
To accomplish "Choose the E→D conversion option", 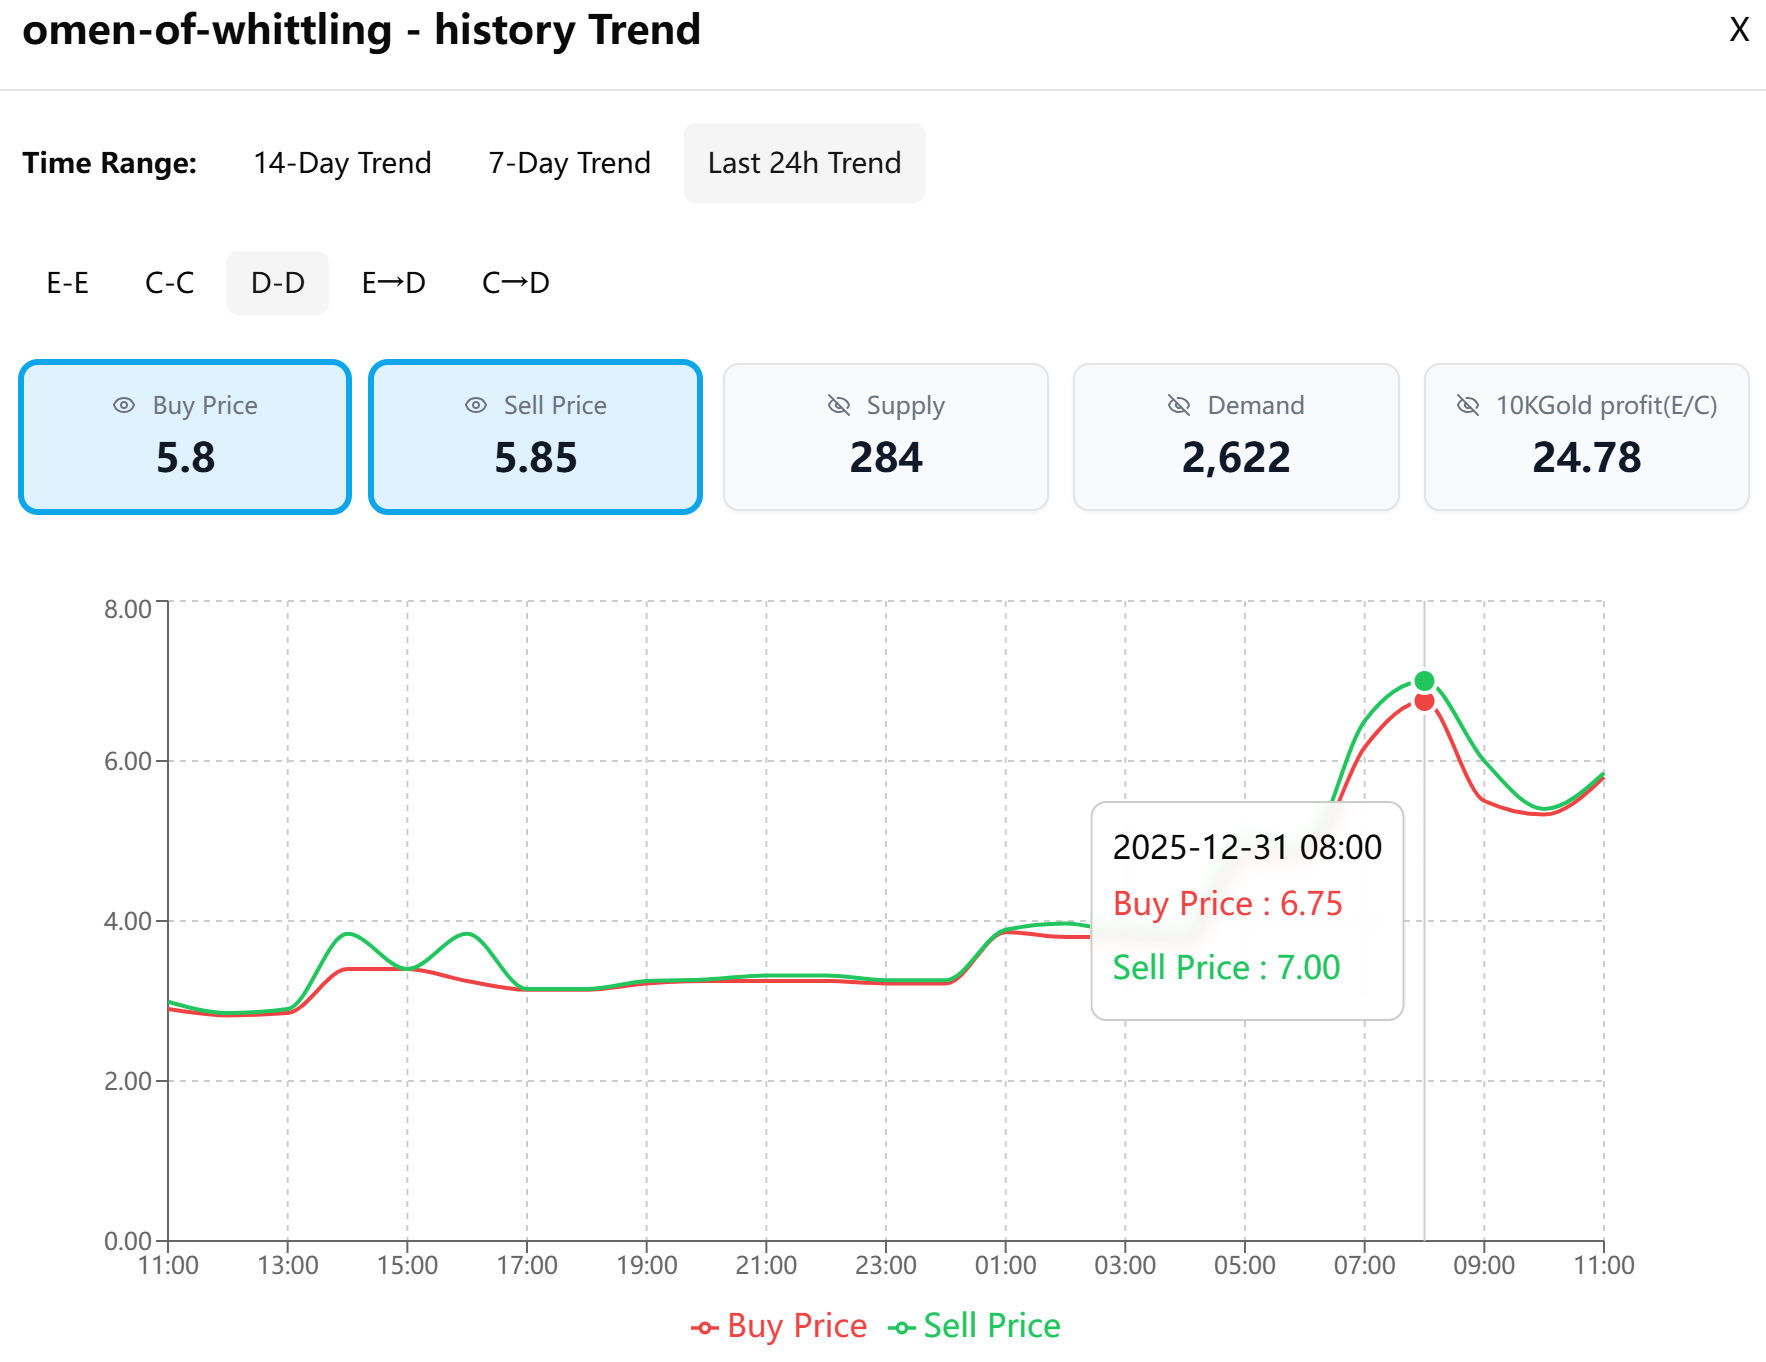I will 393,283.
